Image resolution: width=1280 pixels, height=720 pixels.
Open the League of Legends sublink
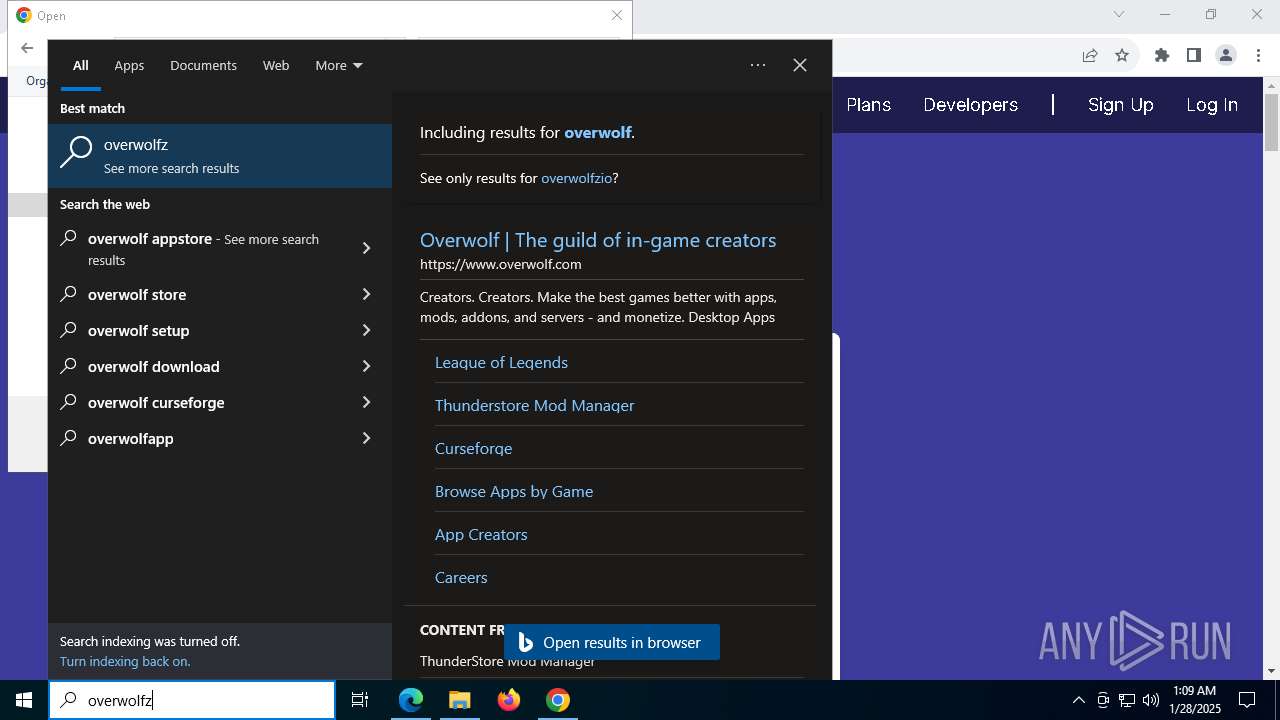point(501,362)
